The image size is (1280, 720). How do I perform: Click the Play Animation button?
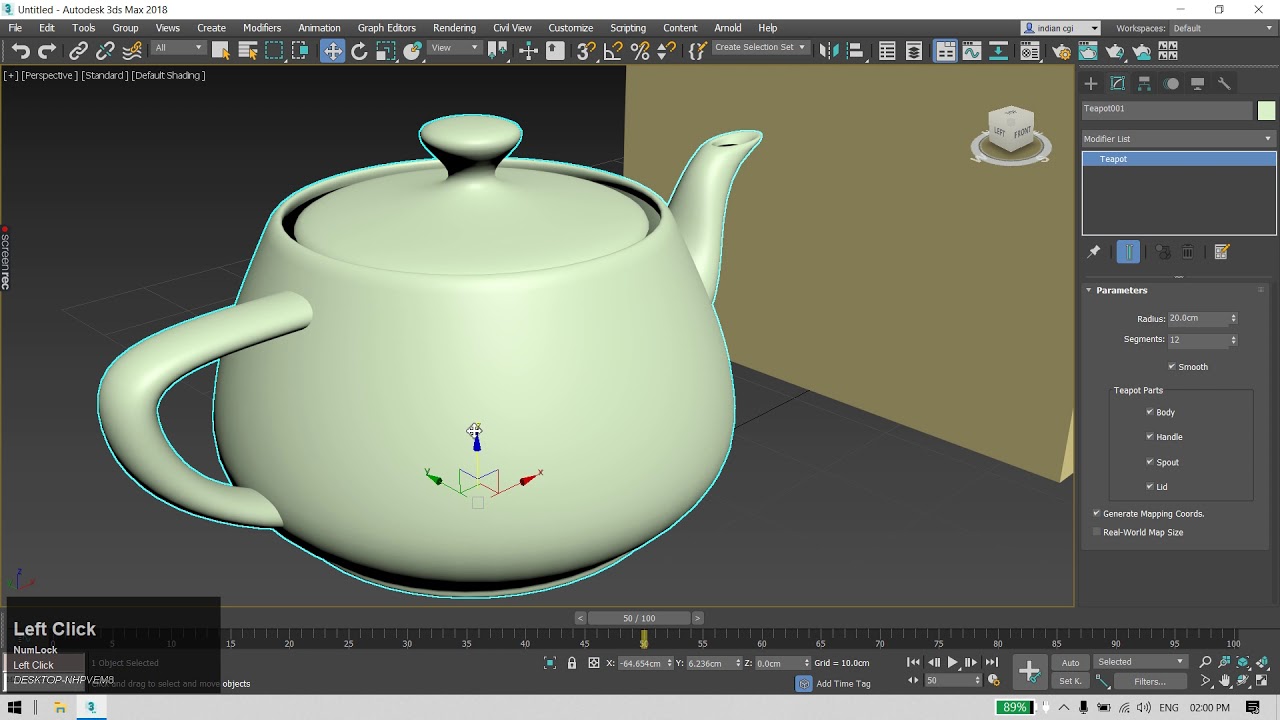pos(952,662)
